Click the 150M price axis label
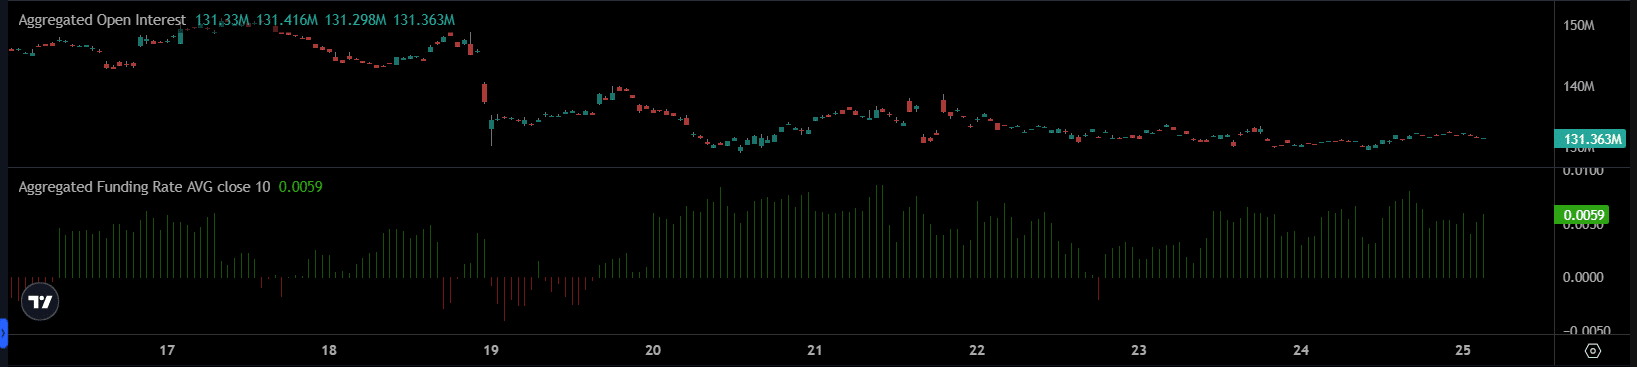Viewport: 1637px width, 367px height. click(1579, 25)
